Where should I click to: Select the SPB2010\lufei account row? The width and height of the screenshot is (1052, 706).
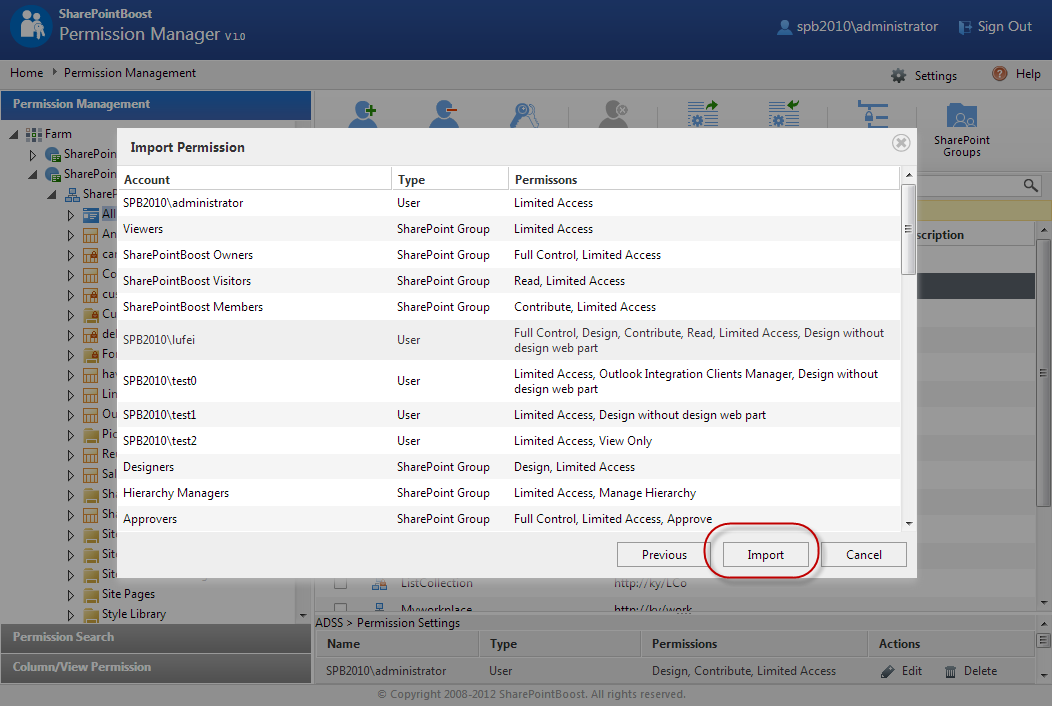pyautogui.click(x=509, y=340)
